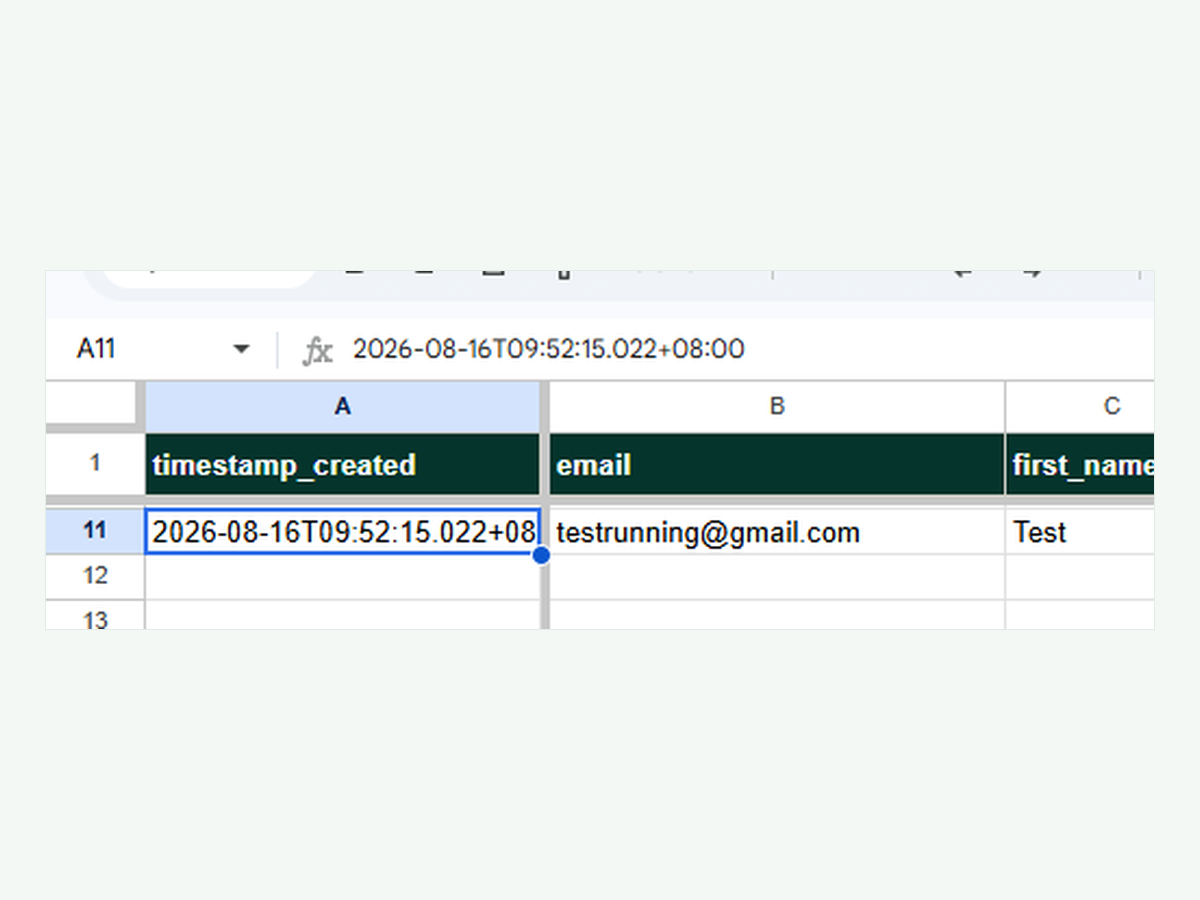Select column B header
1200x900 pixels.
(777, 406)
